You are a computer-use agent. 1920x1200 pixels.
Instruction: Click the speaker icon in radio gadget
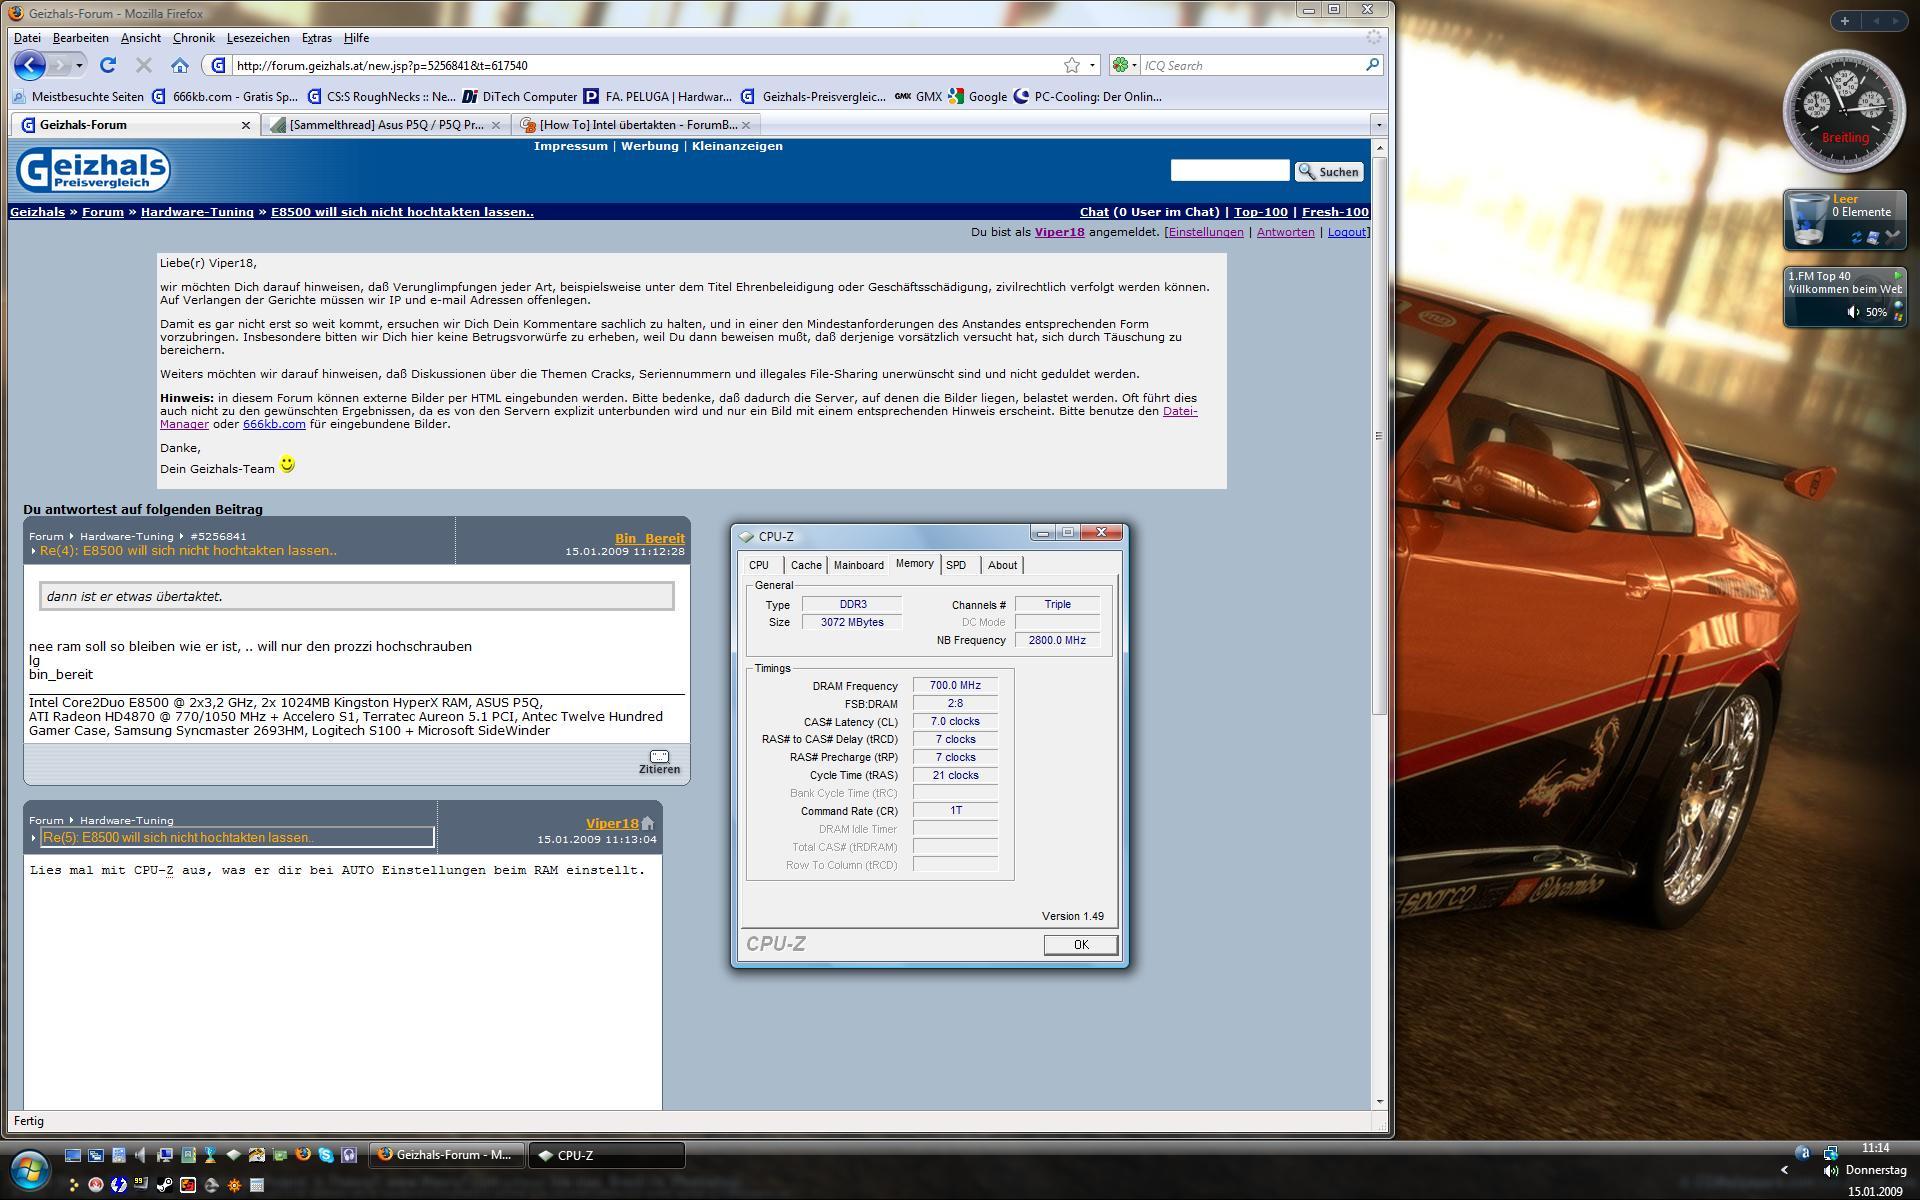pyautogui.click(x=1853, y=312)
